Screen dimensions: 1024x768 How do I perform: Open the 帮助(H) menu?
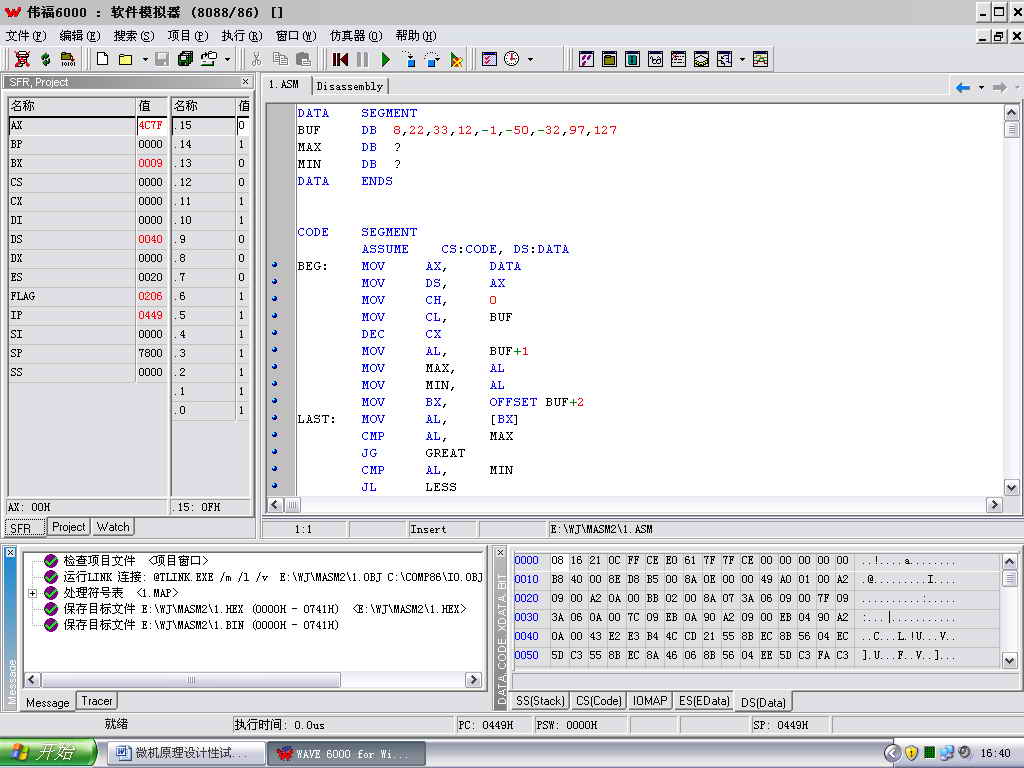(416, 36)
